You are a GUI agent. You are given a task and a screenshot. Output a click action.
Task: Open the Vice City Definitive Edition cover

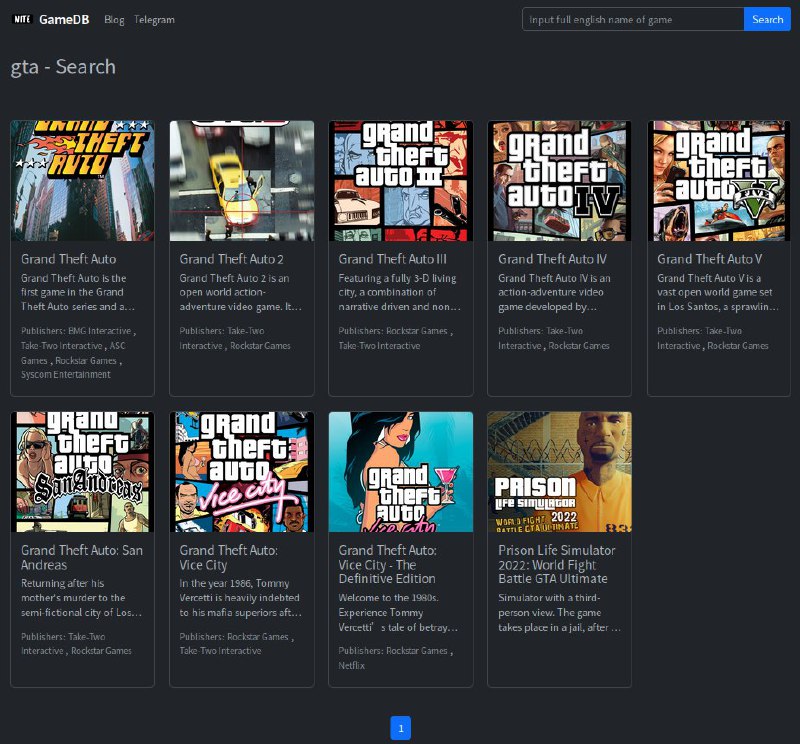point(401,472)
